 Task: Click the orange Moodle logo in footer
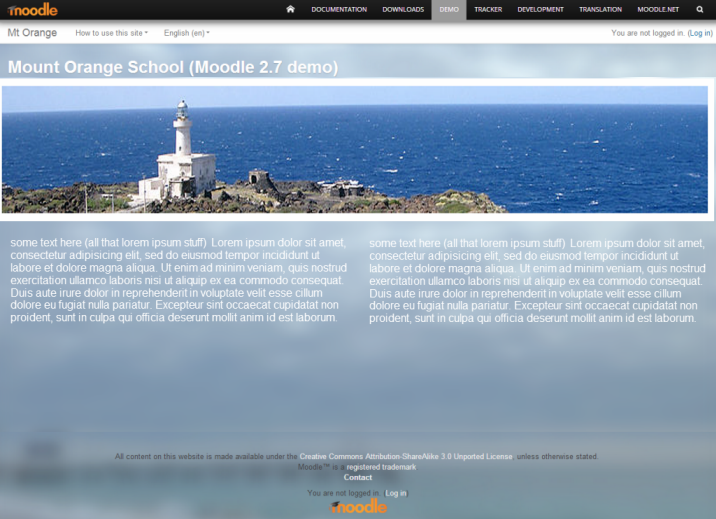pos(358,506)
